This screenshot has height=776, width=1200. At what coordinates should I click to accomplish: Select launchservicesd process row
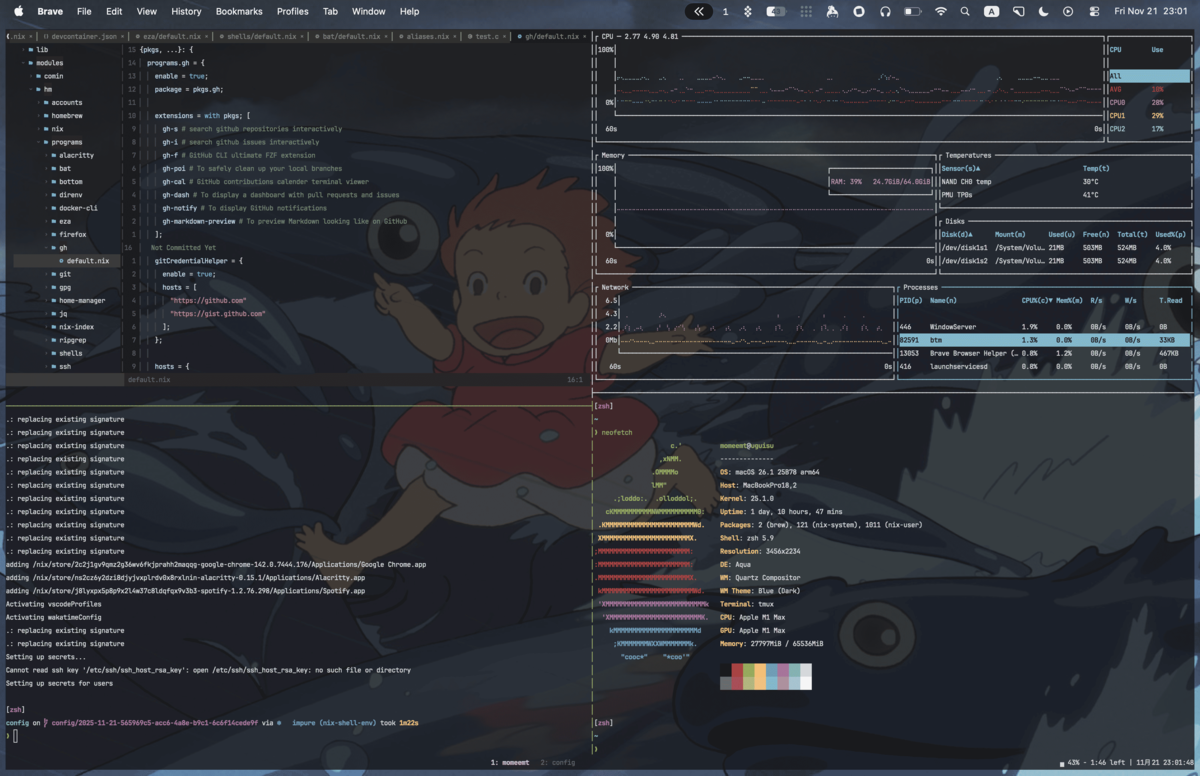(1045, 366)
